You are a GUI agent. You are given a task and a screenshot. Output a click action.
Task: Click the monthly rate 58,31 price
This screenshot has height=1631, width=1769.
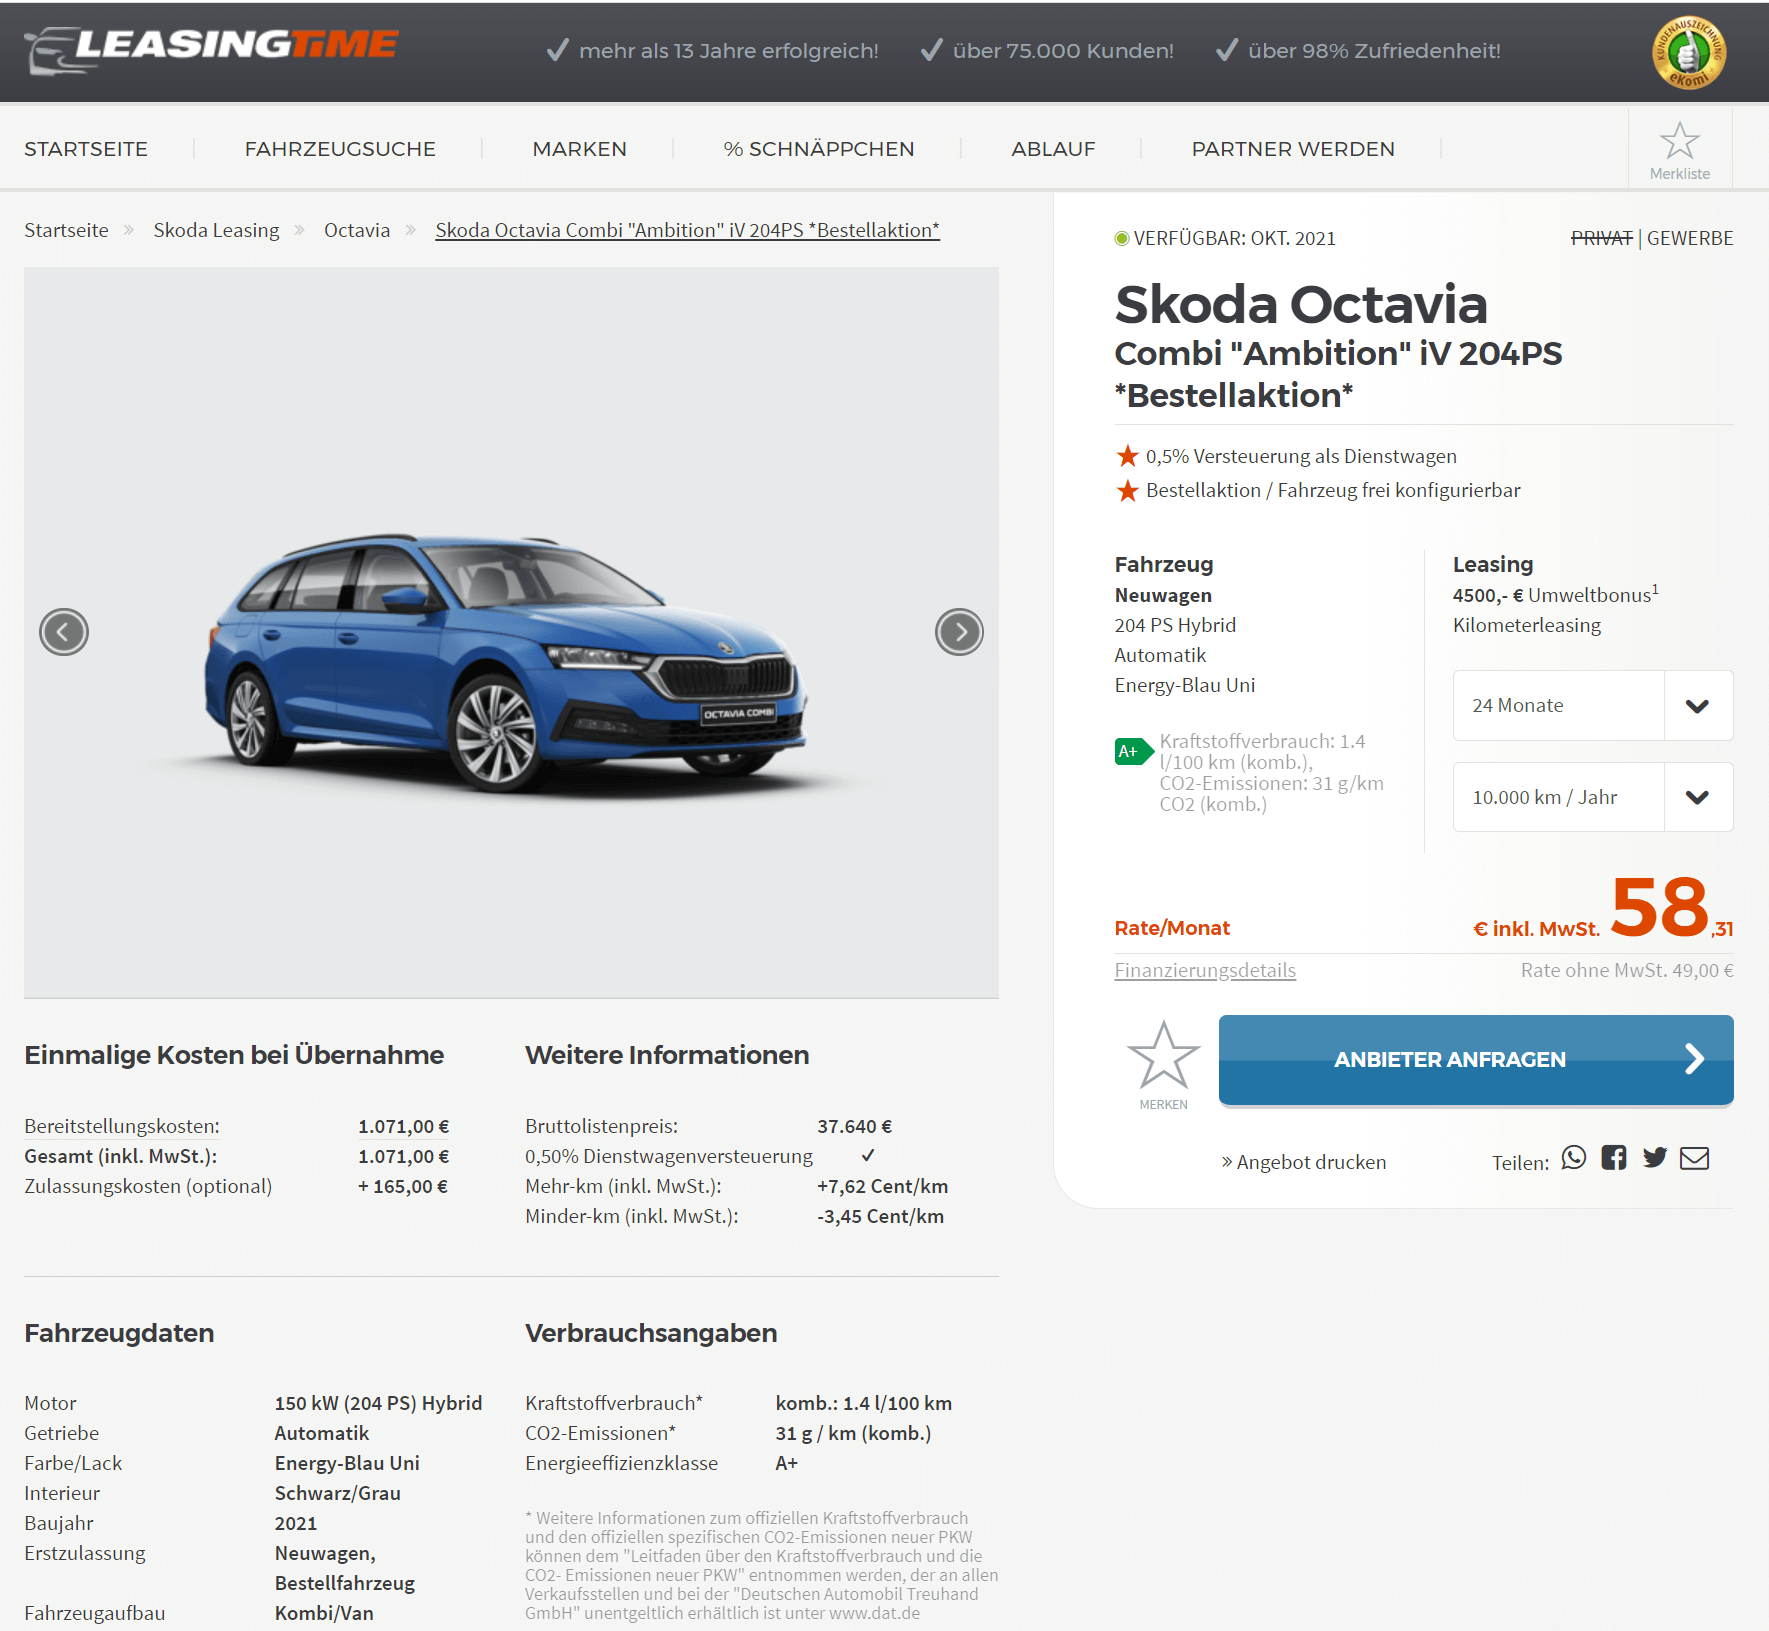tap(1672, 907)
